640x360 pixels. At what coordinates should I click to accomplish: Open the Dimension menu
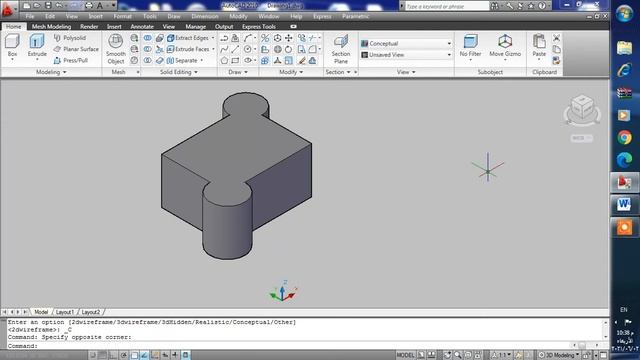(205, 16)
